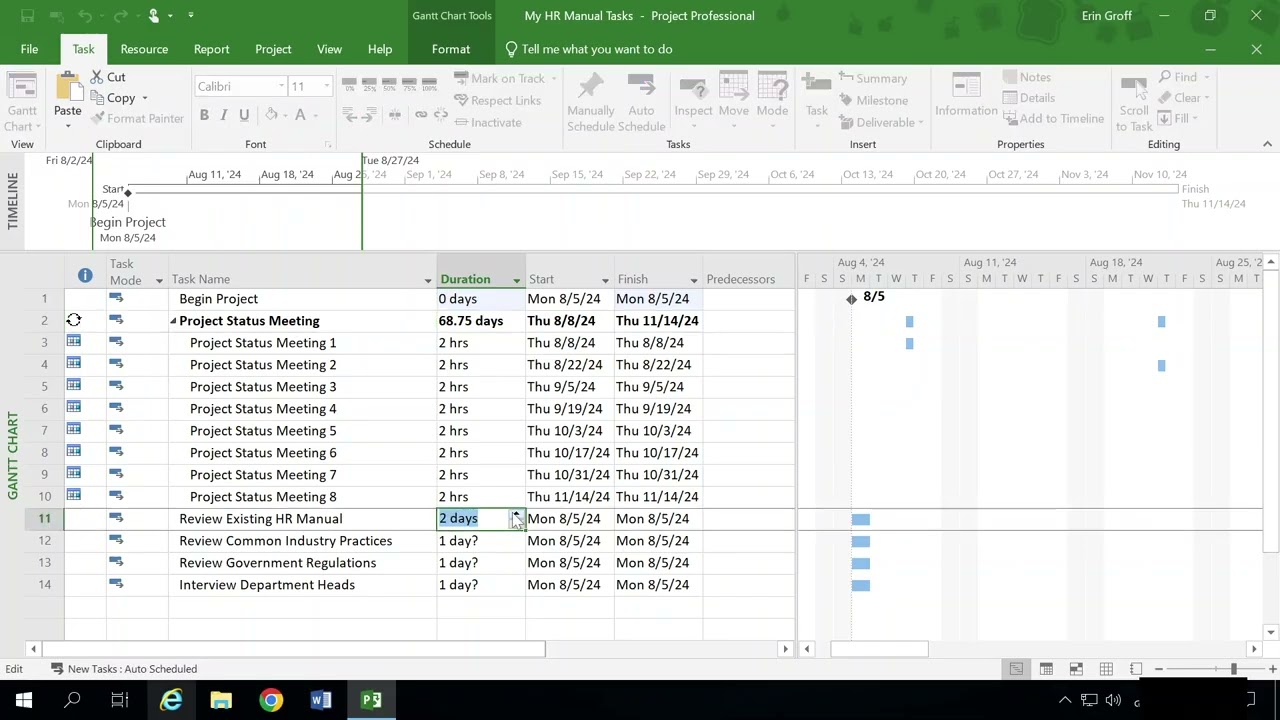Collapse the Project Status Meeting summary task
Viewport: 1280px width, 720px height.
[173, 321]
